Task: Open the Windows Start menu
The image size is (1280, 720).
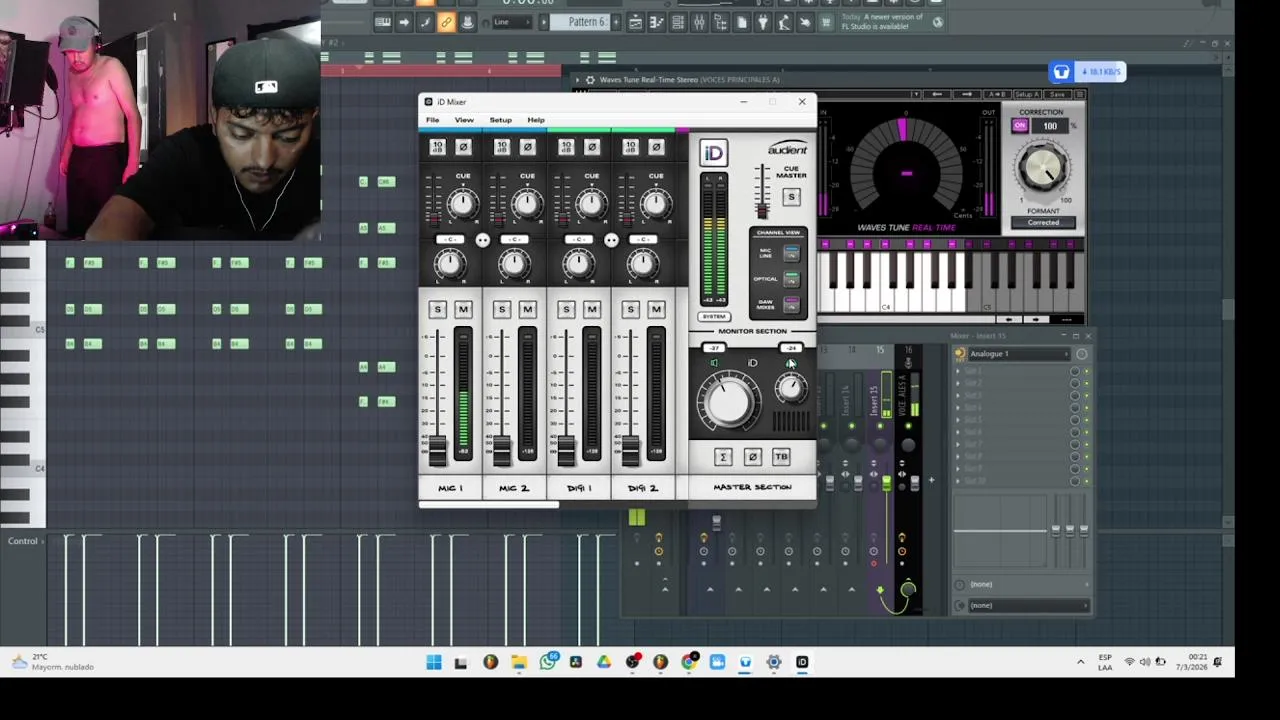Action: click(433, 662)
